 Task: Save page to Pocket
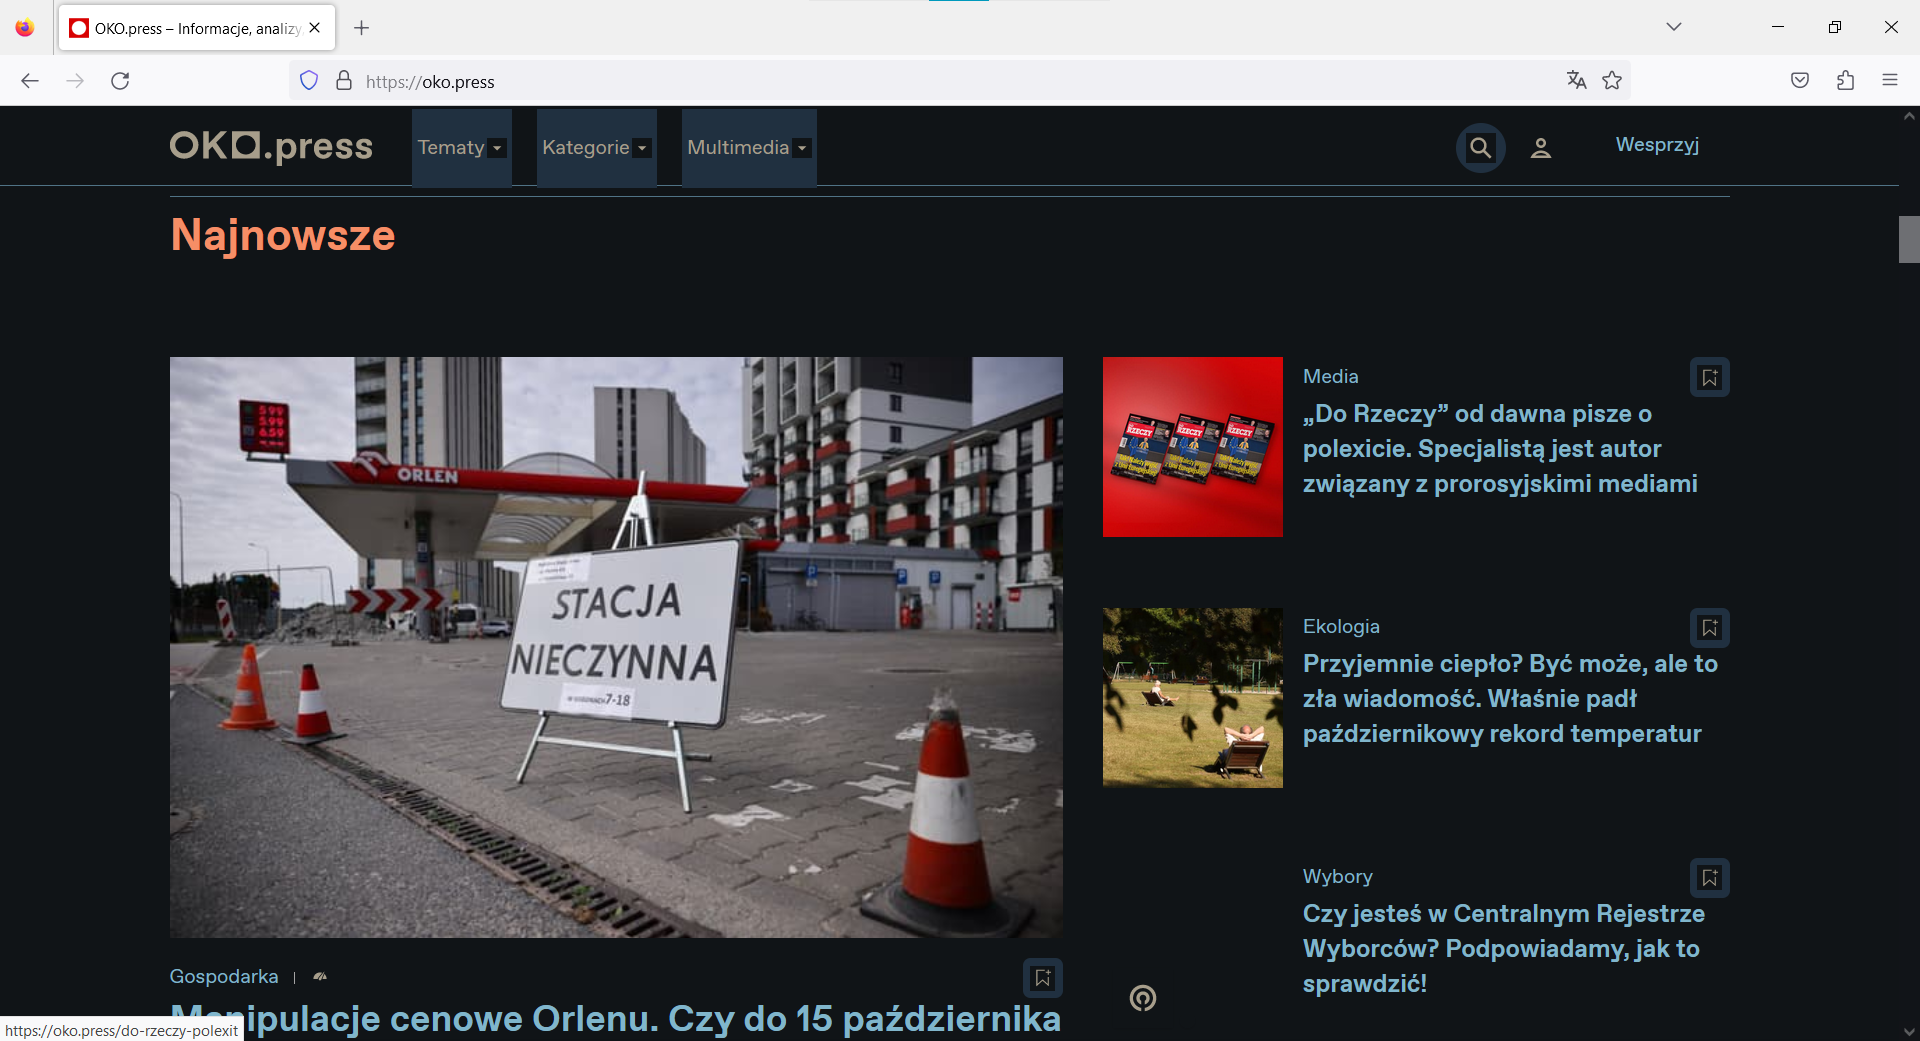(x=1799, y=80)
